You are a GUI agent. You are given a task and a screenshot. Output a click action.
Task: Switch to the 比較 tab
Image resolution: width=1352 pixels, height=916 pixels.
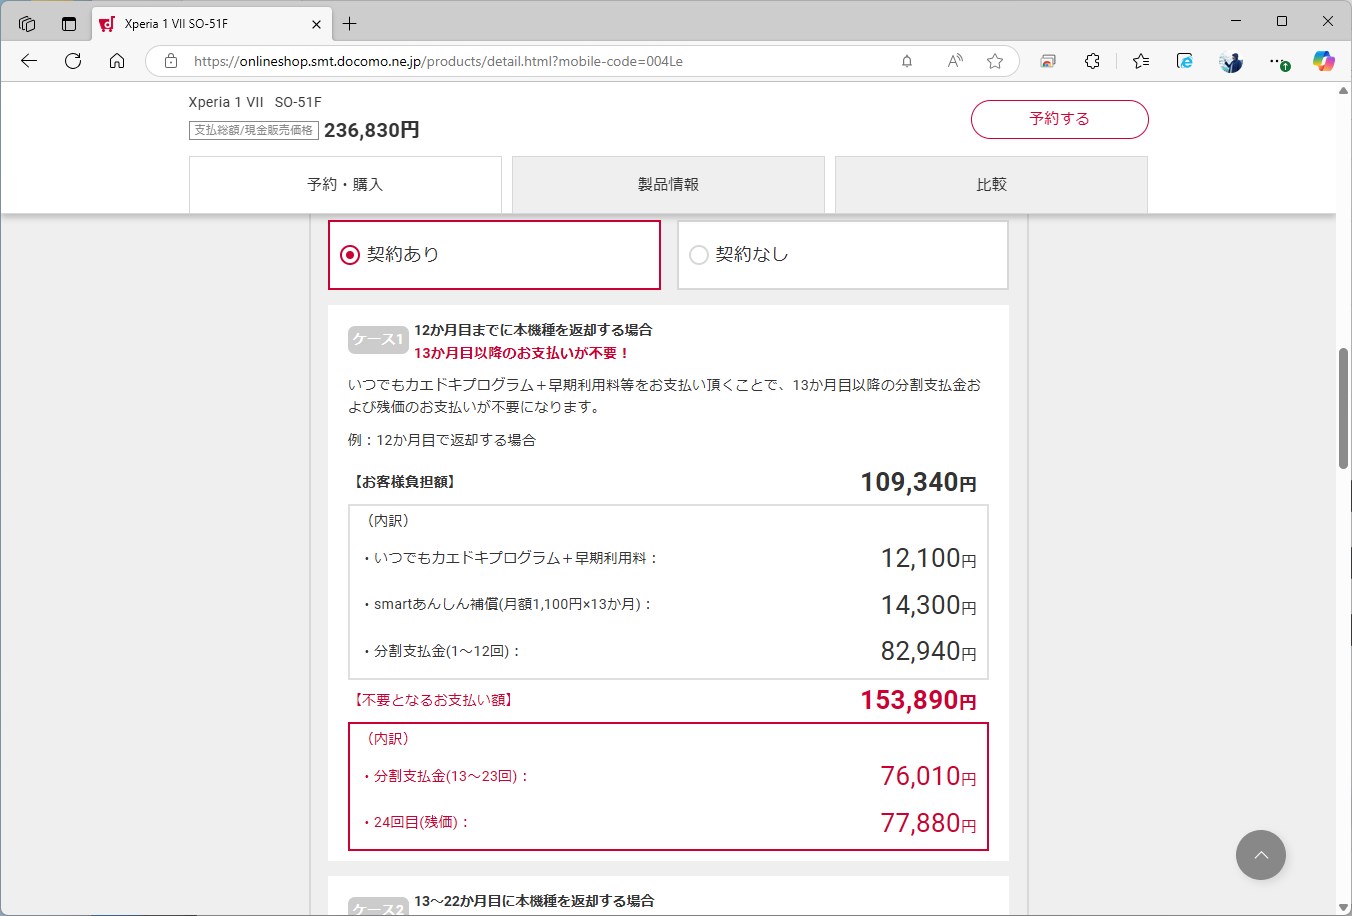coord(990,184)
